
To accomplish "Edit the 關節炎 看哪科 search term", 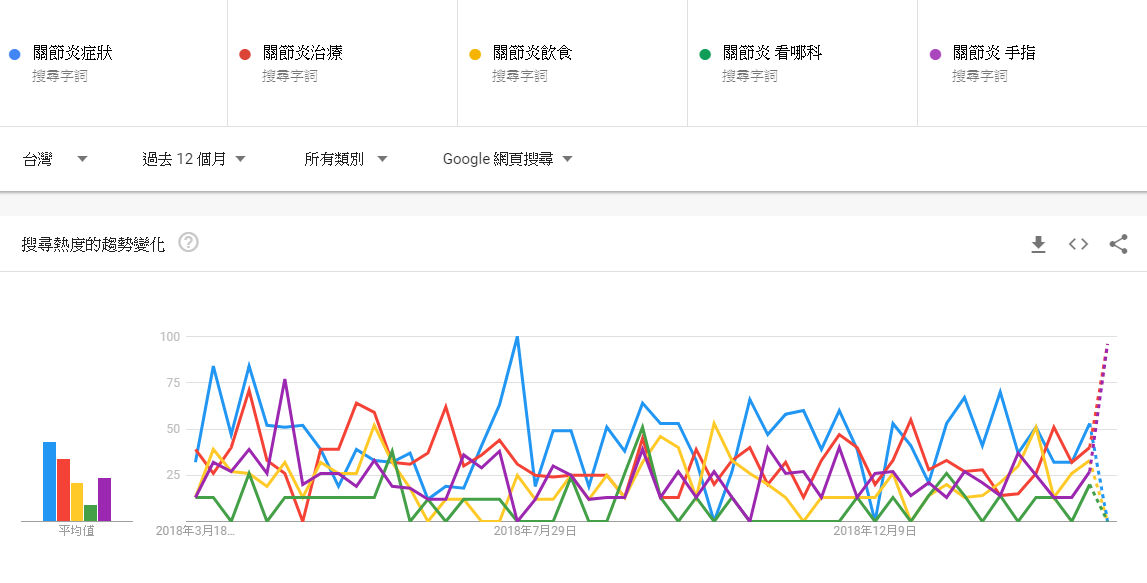I will click(772, 53).
